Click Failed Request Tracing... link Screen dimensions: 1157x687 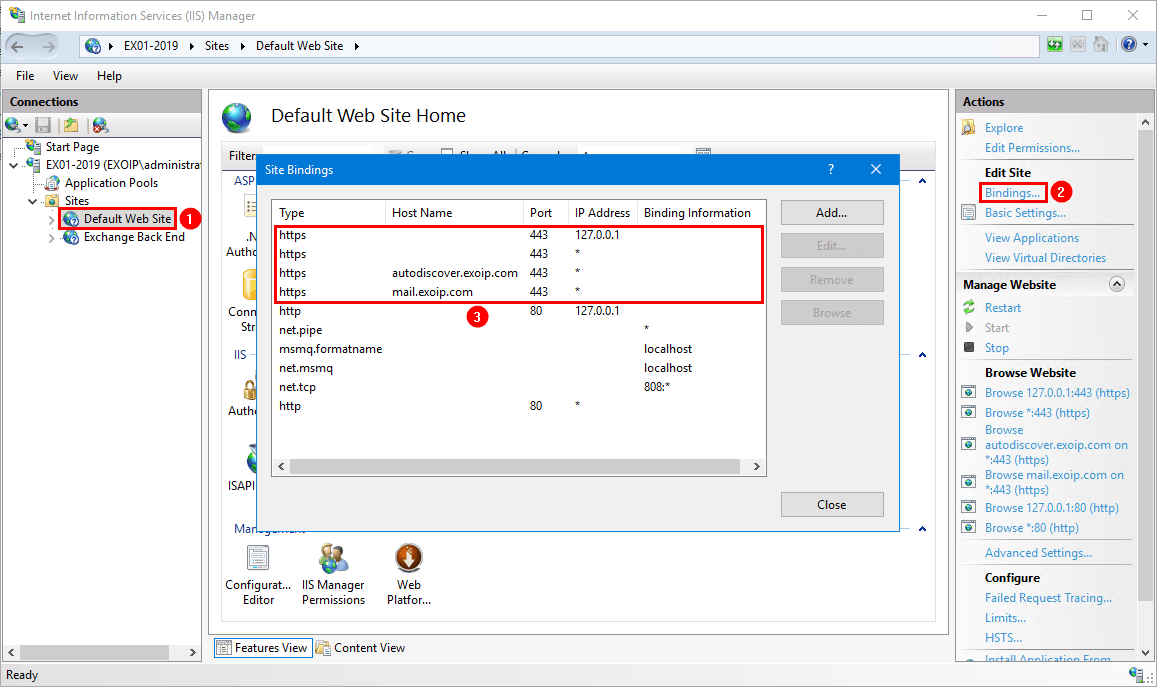[x=1049, y=598]
